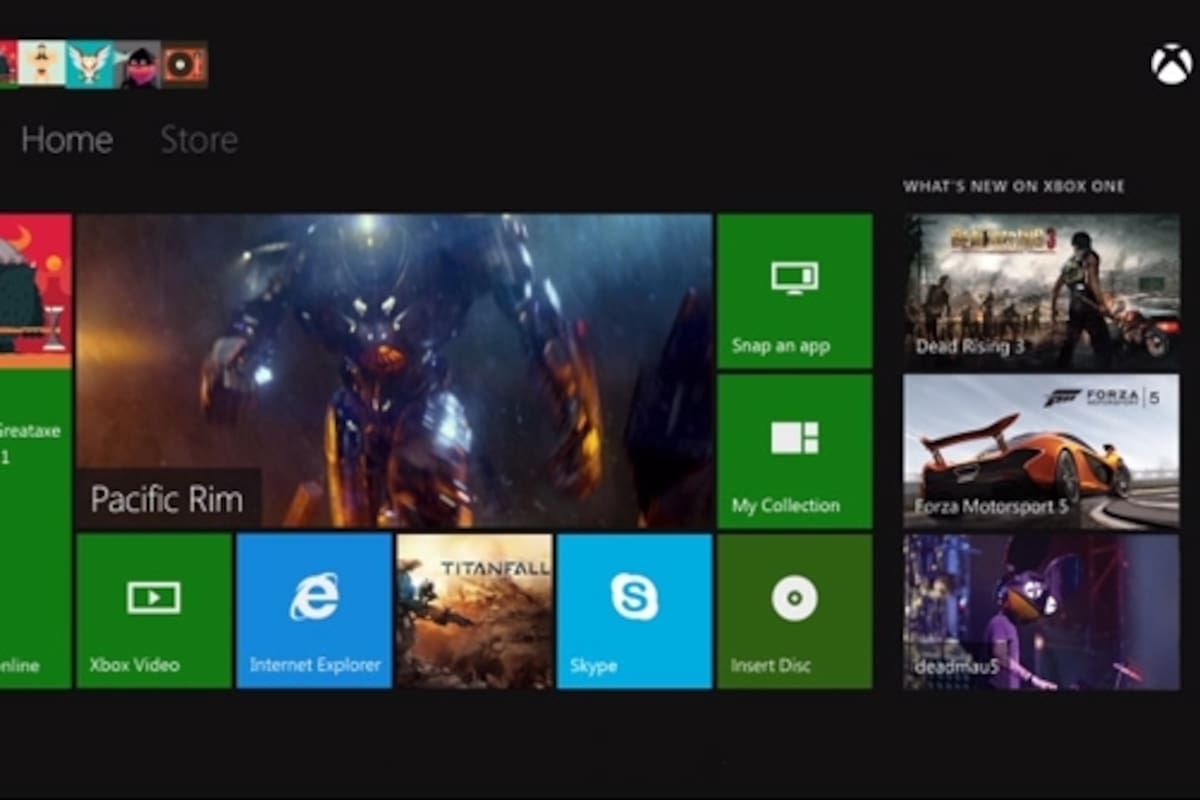Screen dimensions: 1200x800
Task: Select the beige background character avatar
Action: tap(42, 64)
